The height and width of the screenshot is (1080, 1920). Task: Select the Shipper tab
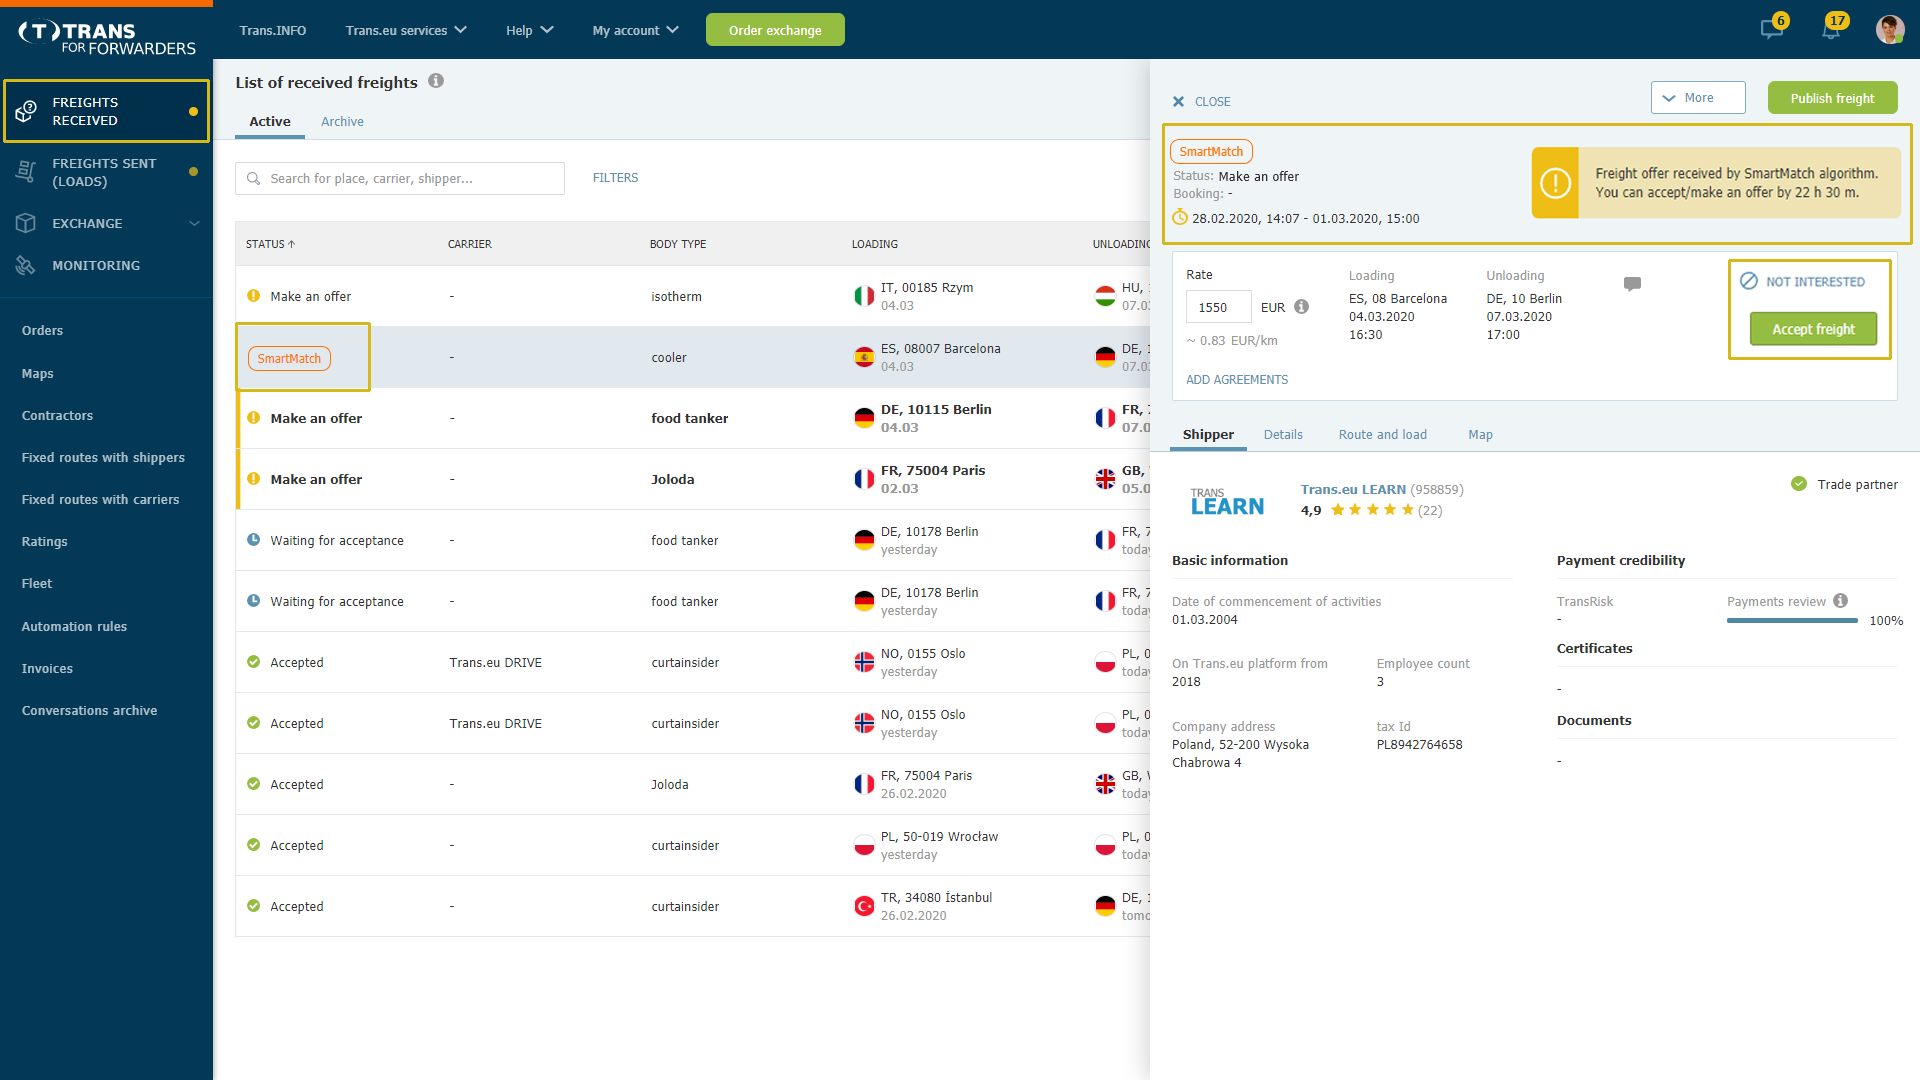click(1208, 434)
